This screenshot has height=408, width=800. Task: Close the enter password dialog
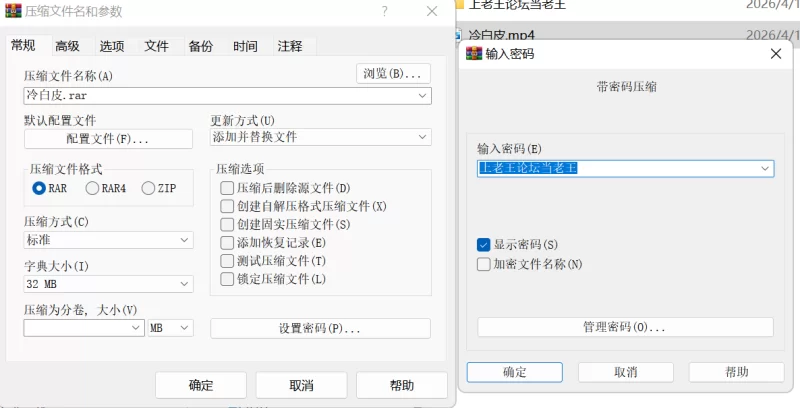click(x=774, y=53)
